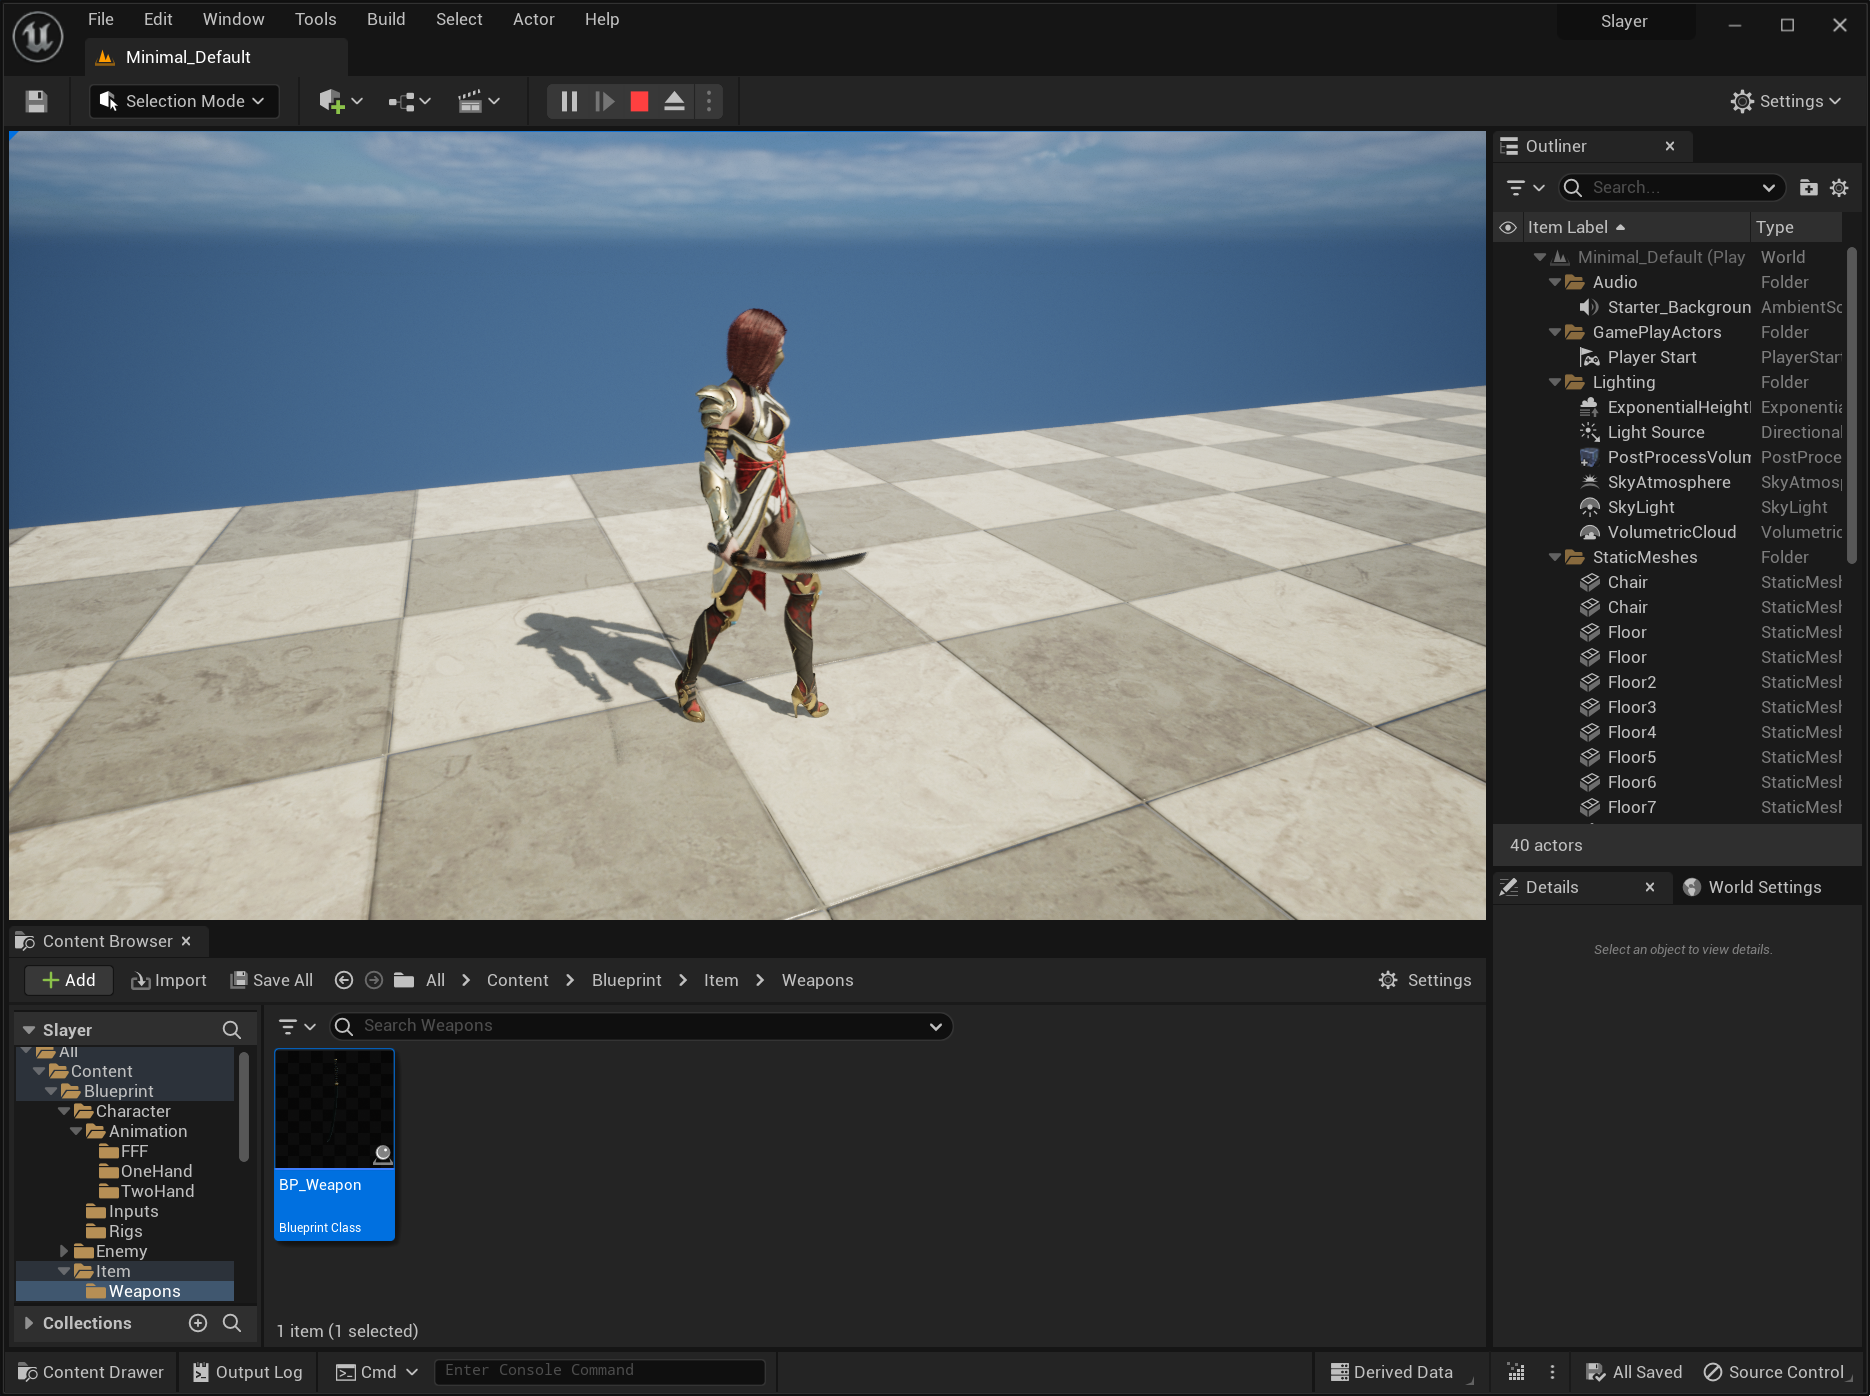The height and width of the screenshot is (1396, 1870).
Task: Open the Content Drawer
Action: (91, 1372)
